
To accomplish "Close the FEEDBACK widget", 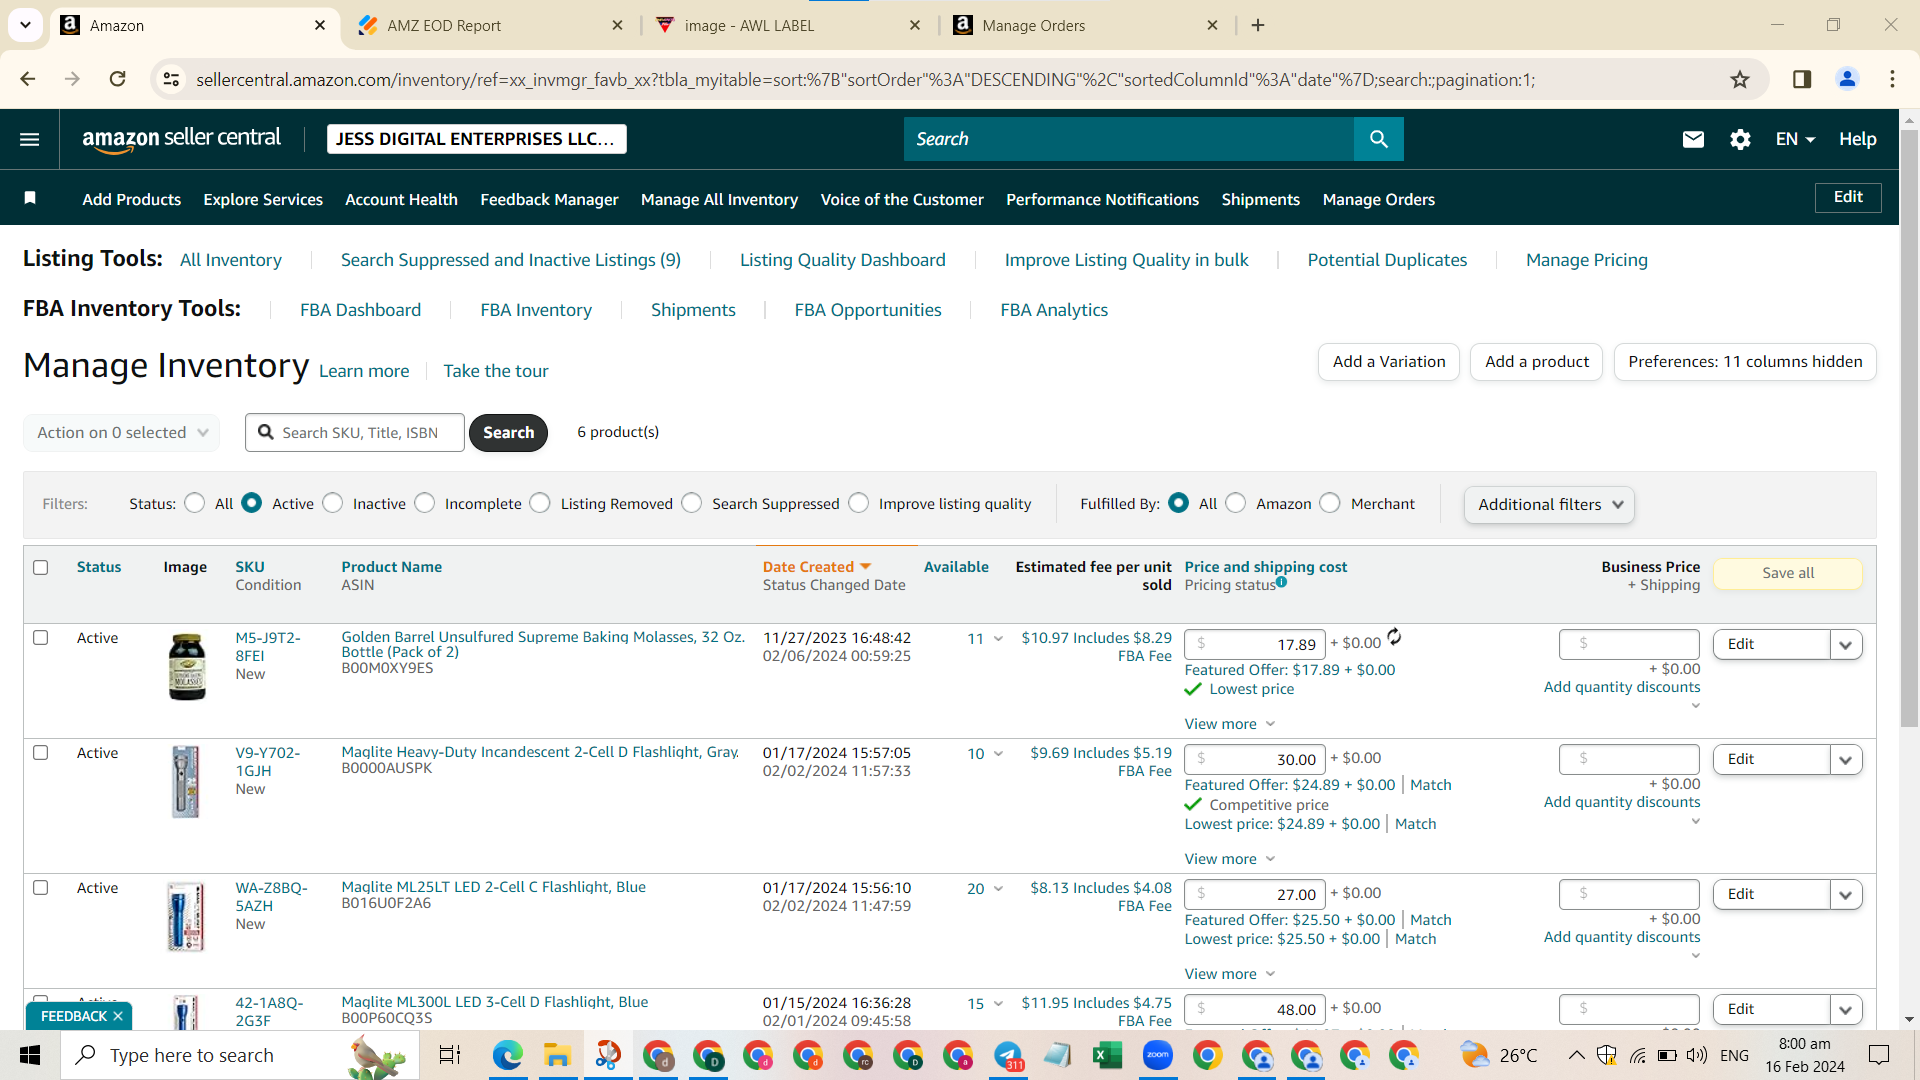I will 118,1016.
